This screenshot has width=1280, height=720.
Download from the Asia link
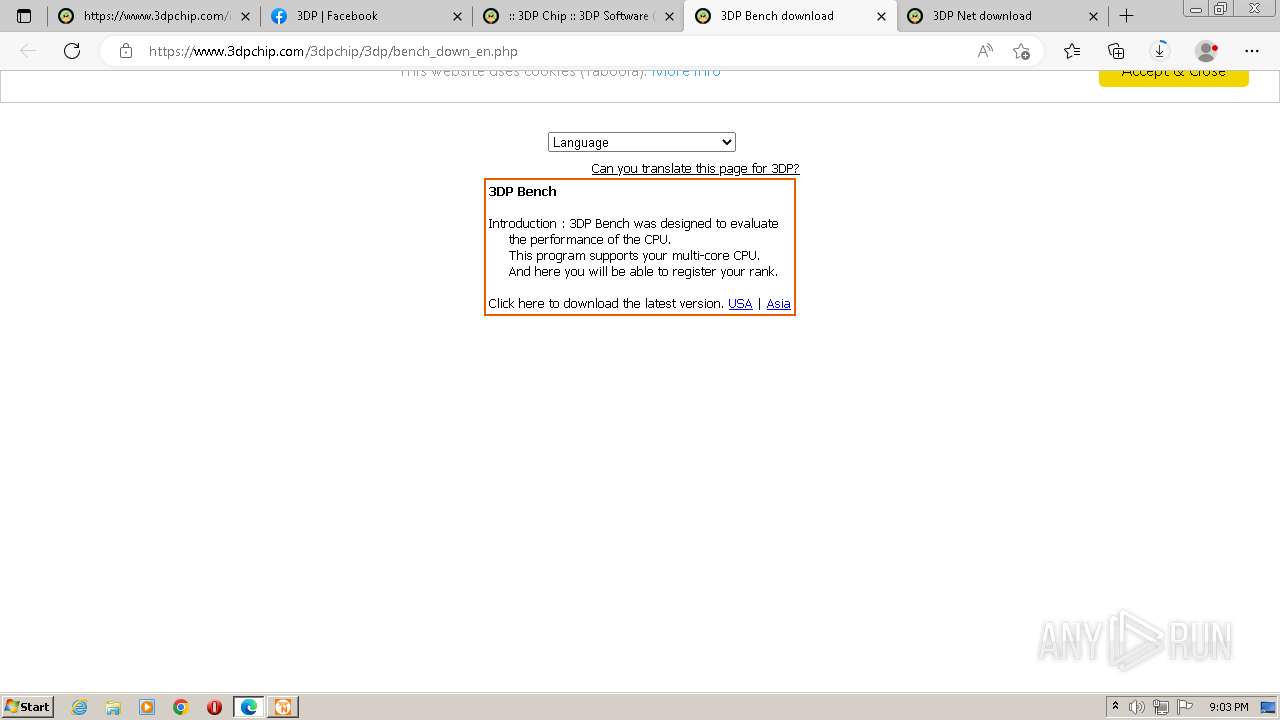(x=778, y=303)
